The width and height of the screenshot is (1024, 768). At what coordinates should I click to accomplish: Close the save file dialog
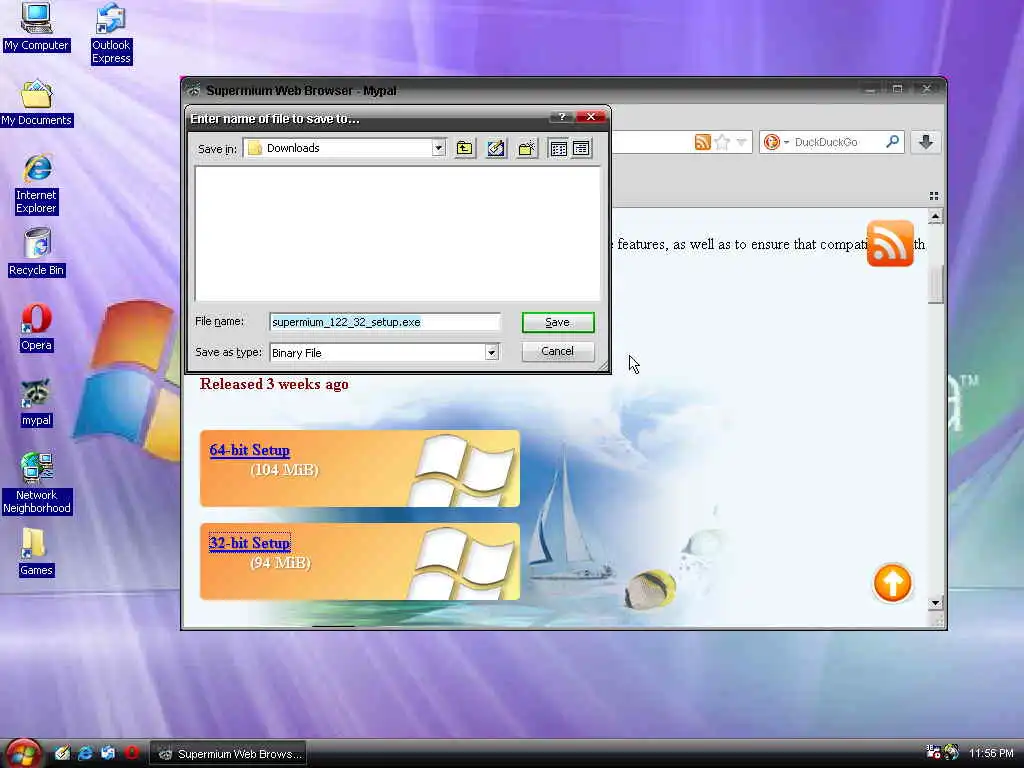pos(591,117)
